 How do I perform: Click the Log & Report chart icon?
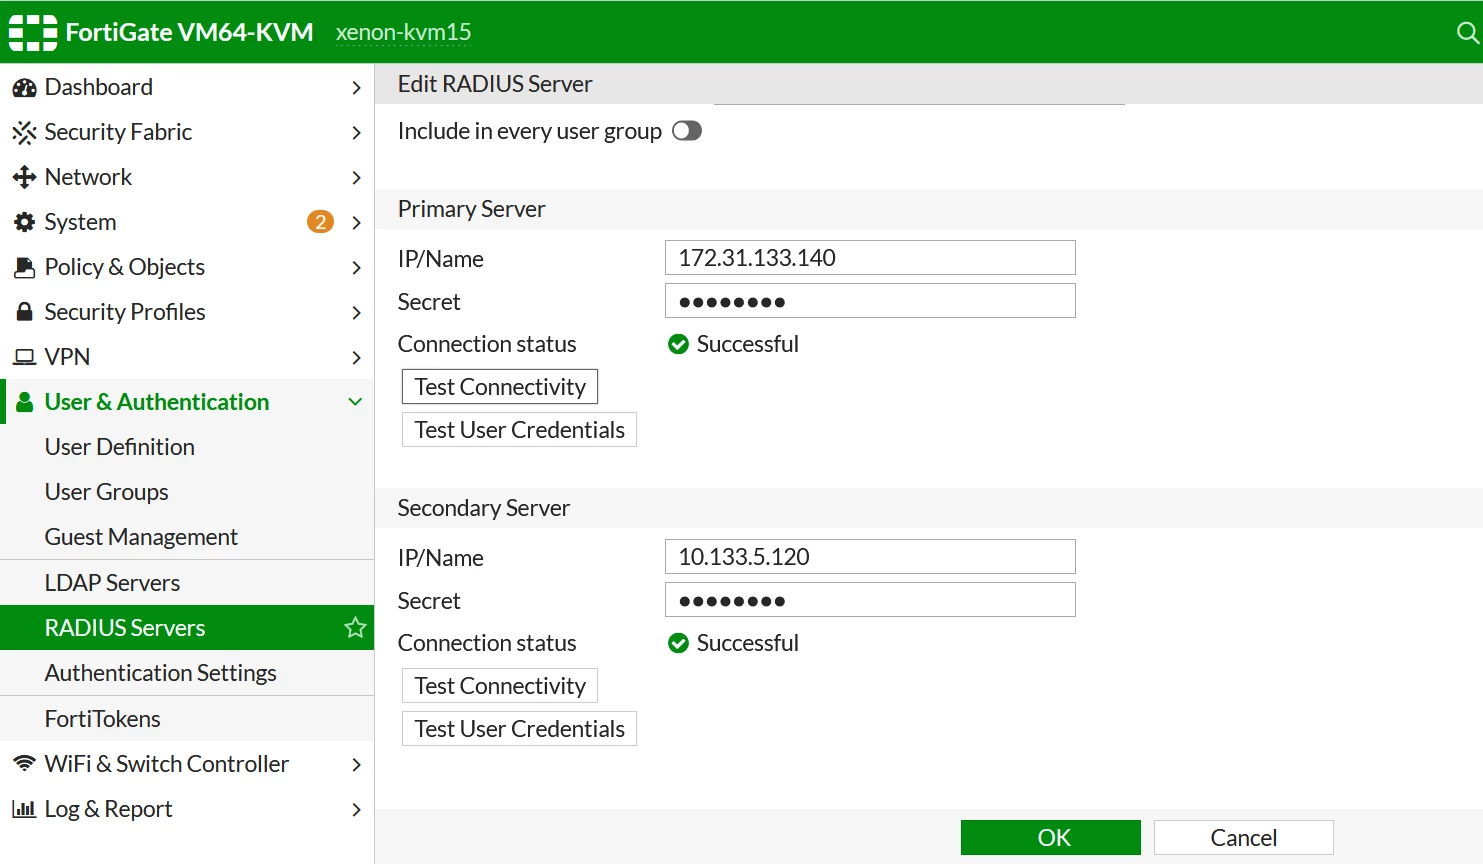tap(24, 809)
